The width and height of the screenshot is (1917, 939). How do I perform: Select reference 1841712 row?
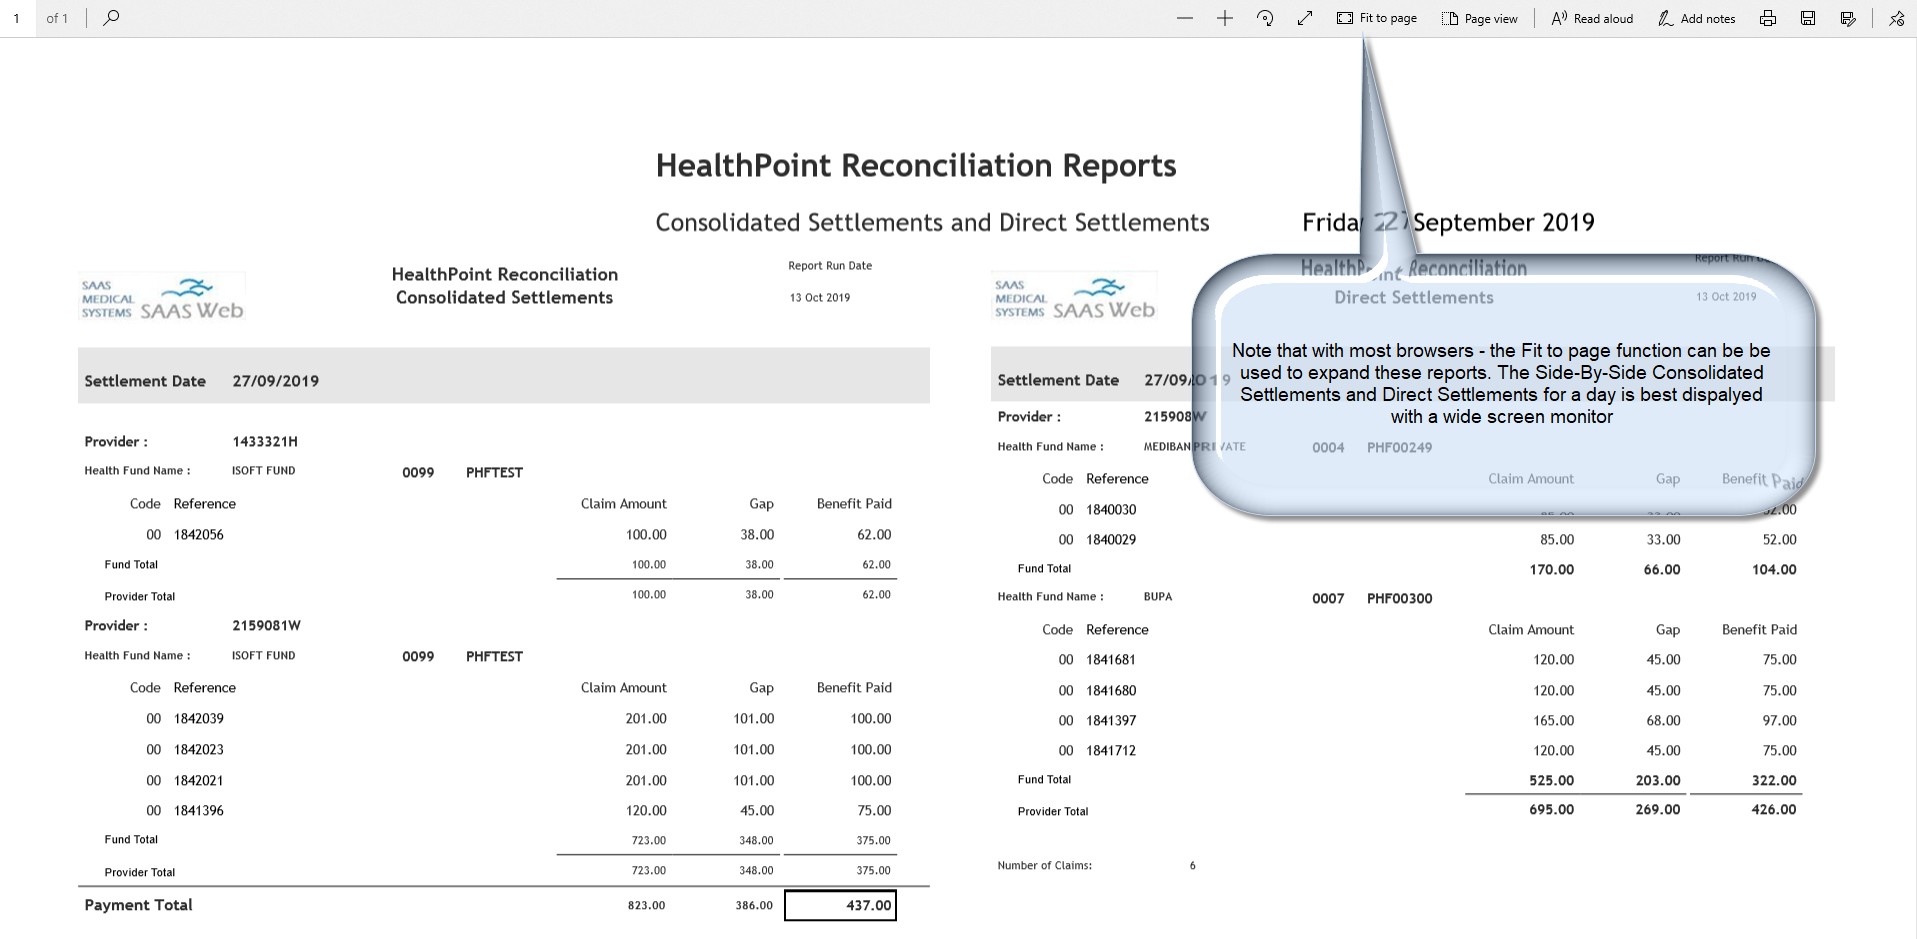pyautogui.click(x=1111, y=750)
